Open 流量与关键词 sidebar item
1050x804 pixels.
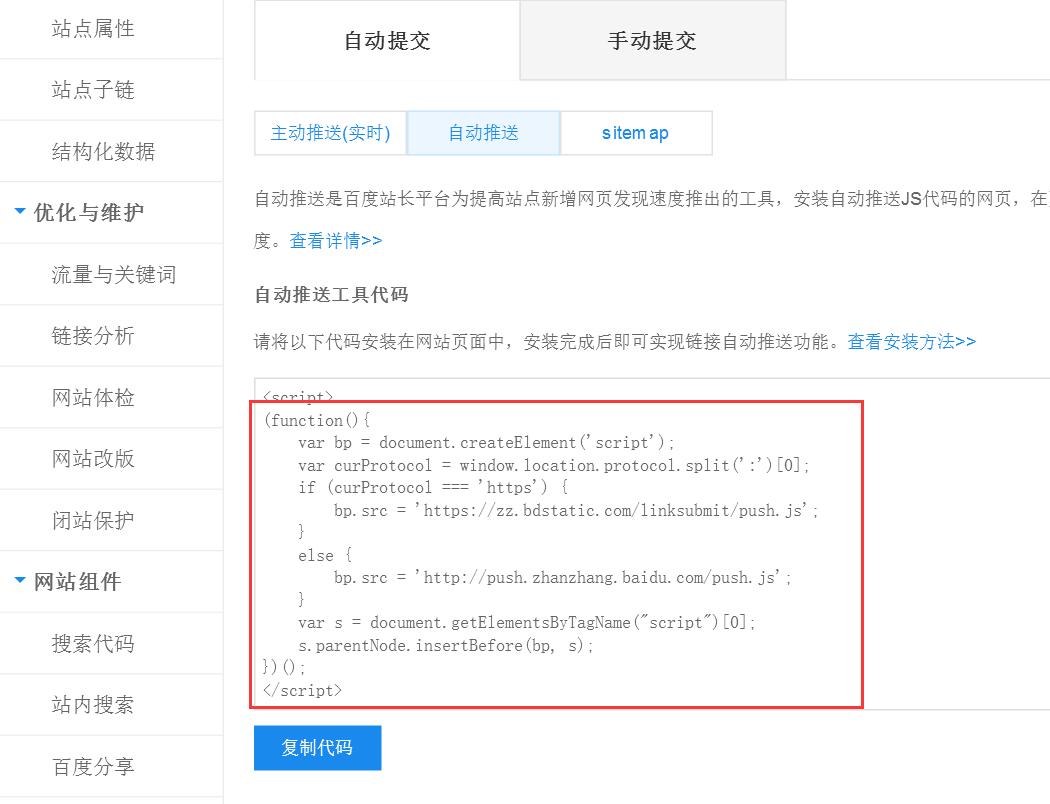coord(114,274)
